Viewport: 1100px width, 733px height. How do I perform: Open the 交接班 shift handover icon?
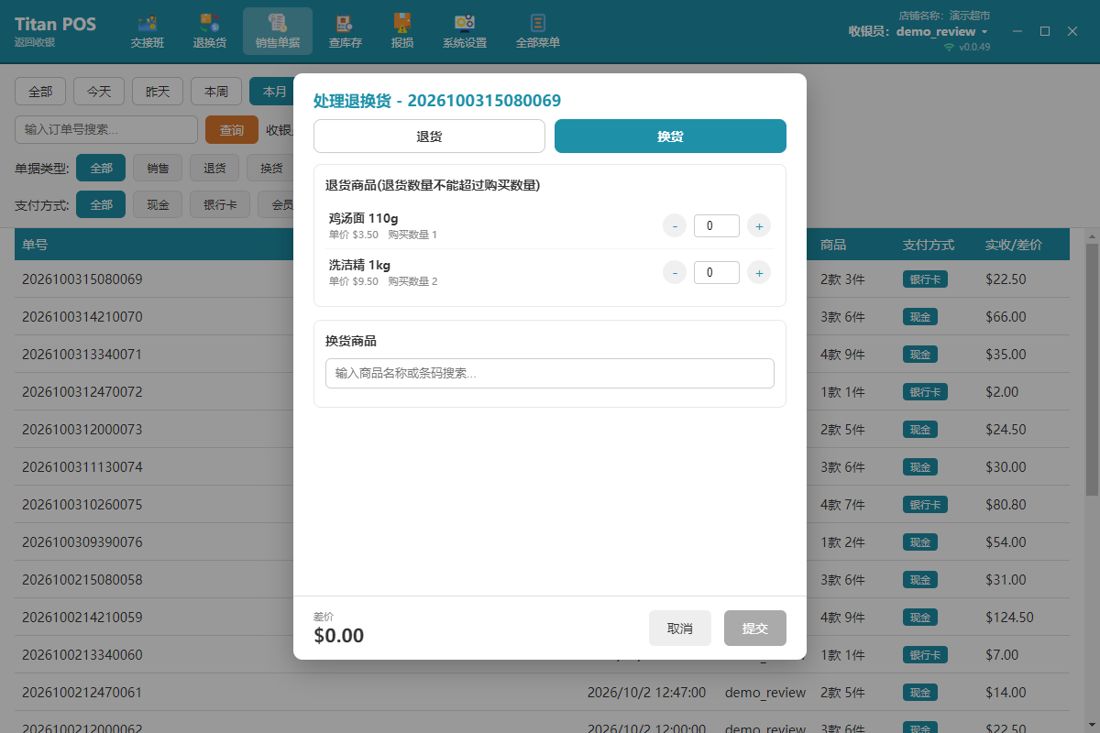[147, 32]
